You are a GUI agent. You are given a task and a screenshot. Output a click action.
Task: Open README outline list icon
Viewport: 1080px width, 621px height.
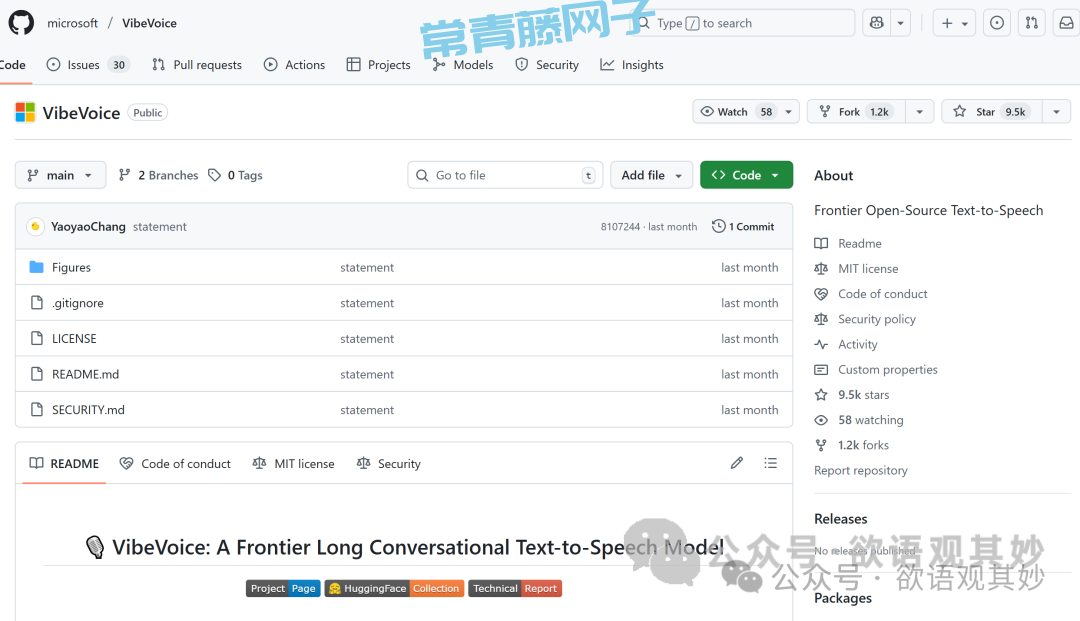coord(770,463)
